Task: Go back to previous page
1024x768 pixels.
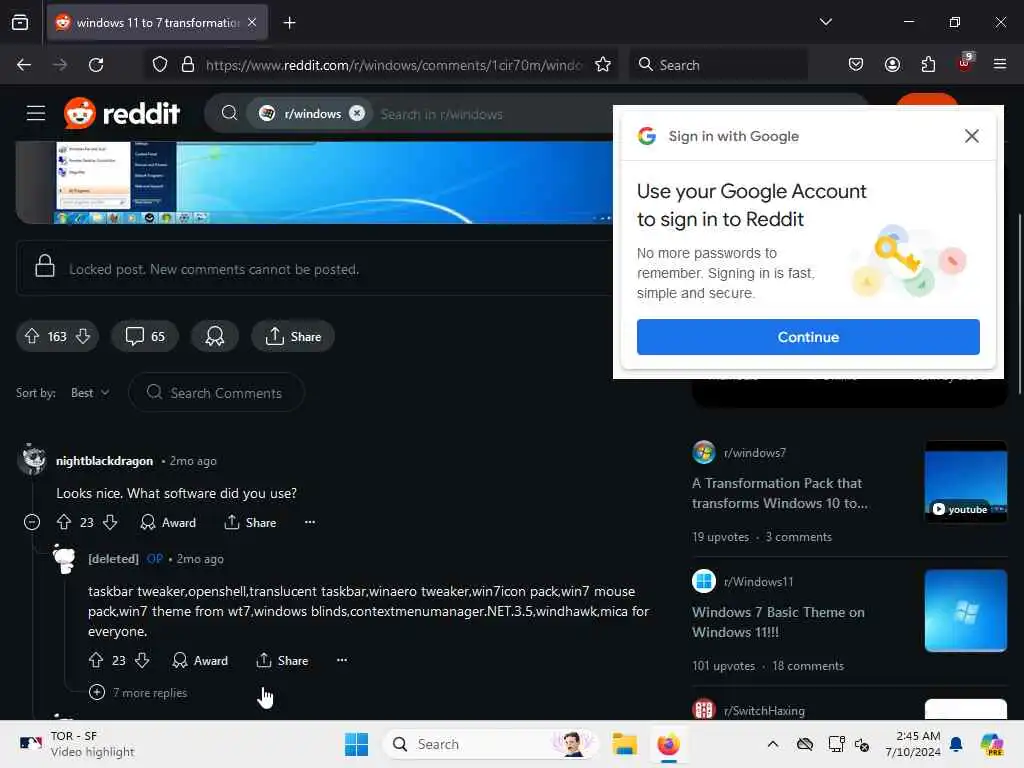Action: [24, 65]
